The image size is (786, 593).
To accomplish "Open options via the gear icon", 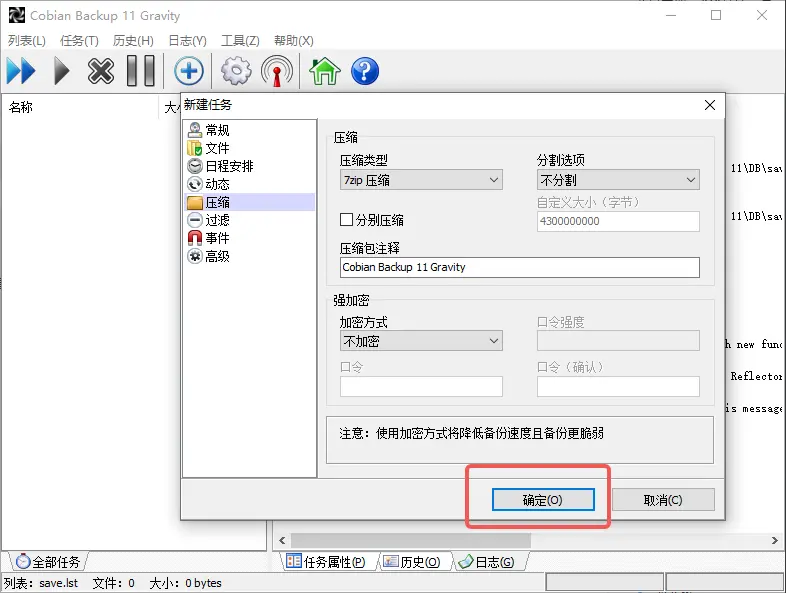I will (236, 71).
